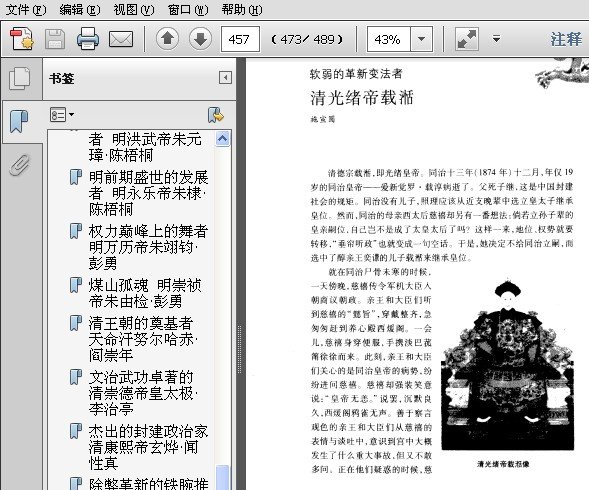Screen dimensions: 589x490
Task: Open bookmark 文治武功卓著的清崇德帝皇太极
Action: coord(142,393)
